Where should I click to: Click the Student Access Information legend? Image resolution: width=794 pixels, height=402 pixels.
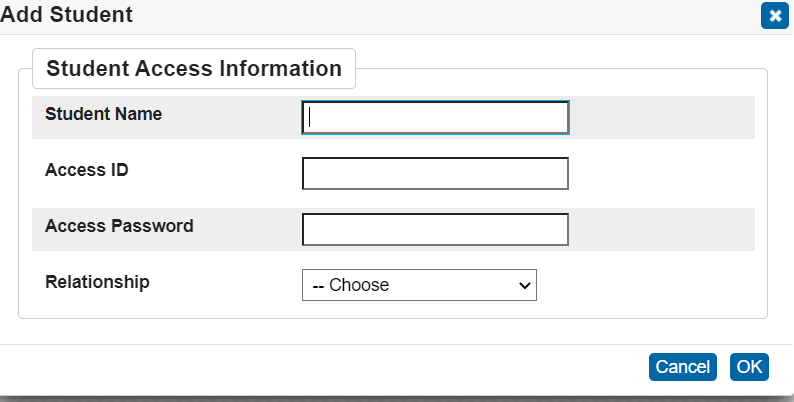click(194, 69)
